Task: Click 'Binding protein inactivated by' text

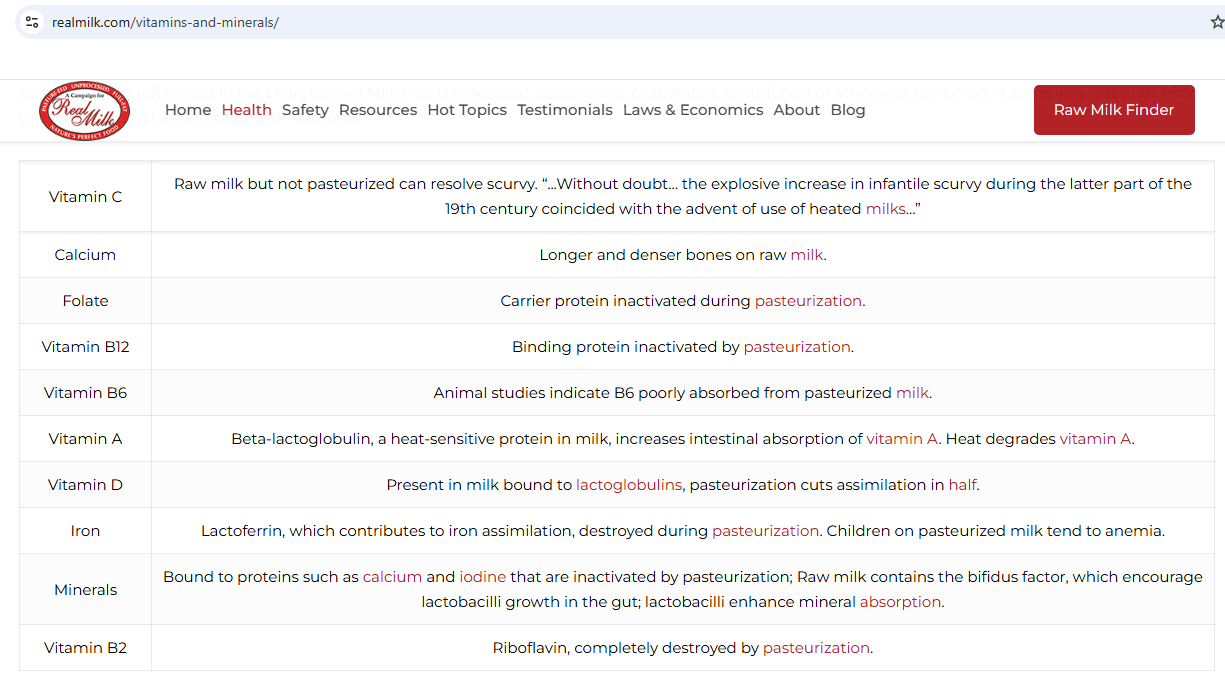Action: (x=626, y=347)
